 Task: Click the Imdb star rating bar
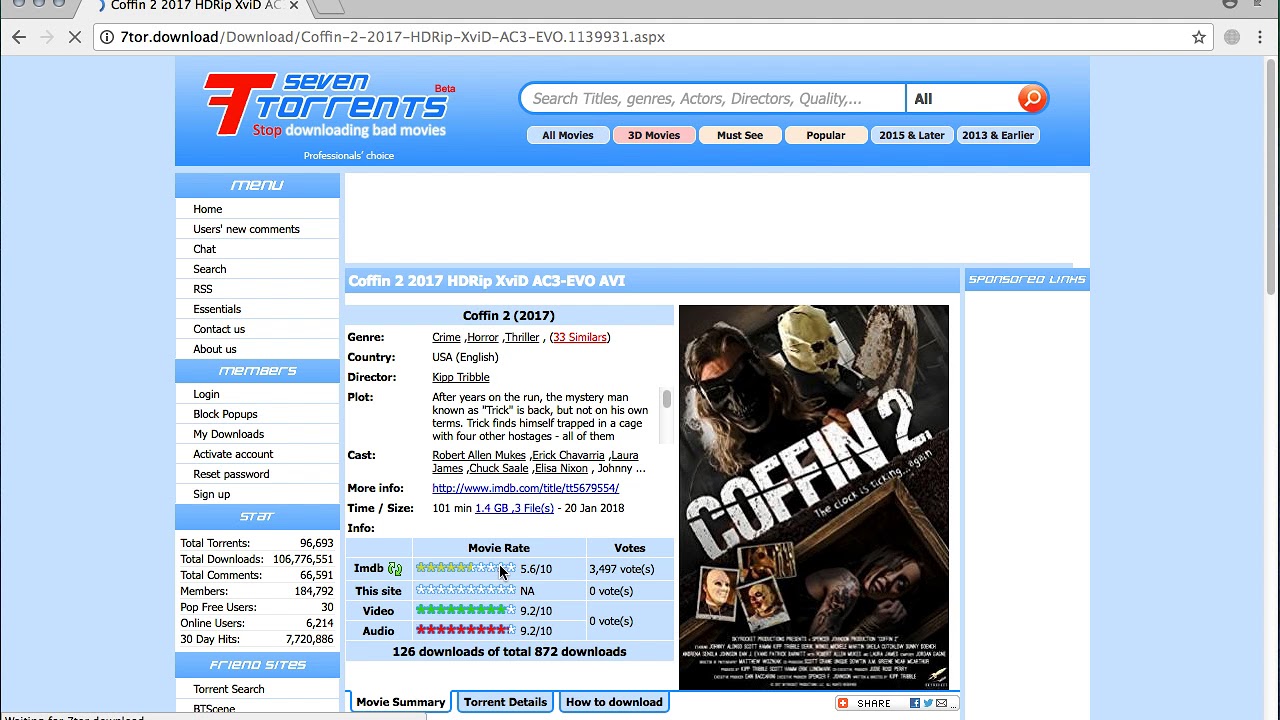466,568
